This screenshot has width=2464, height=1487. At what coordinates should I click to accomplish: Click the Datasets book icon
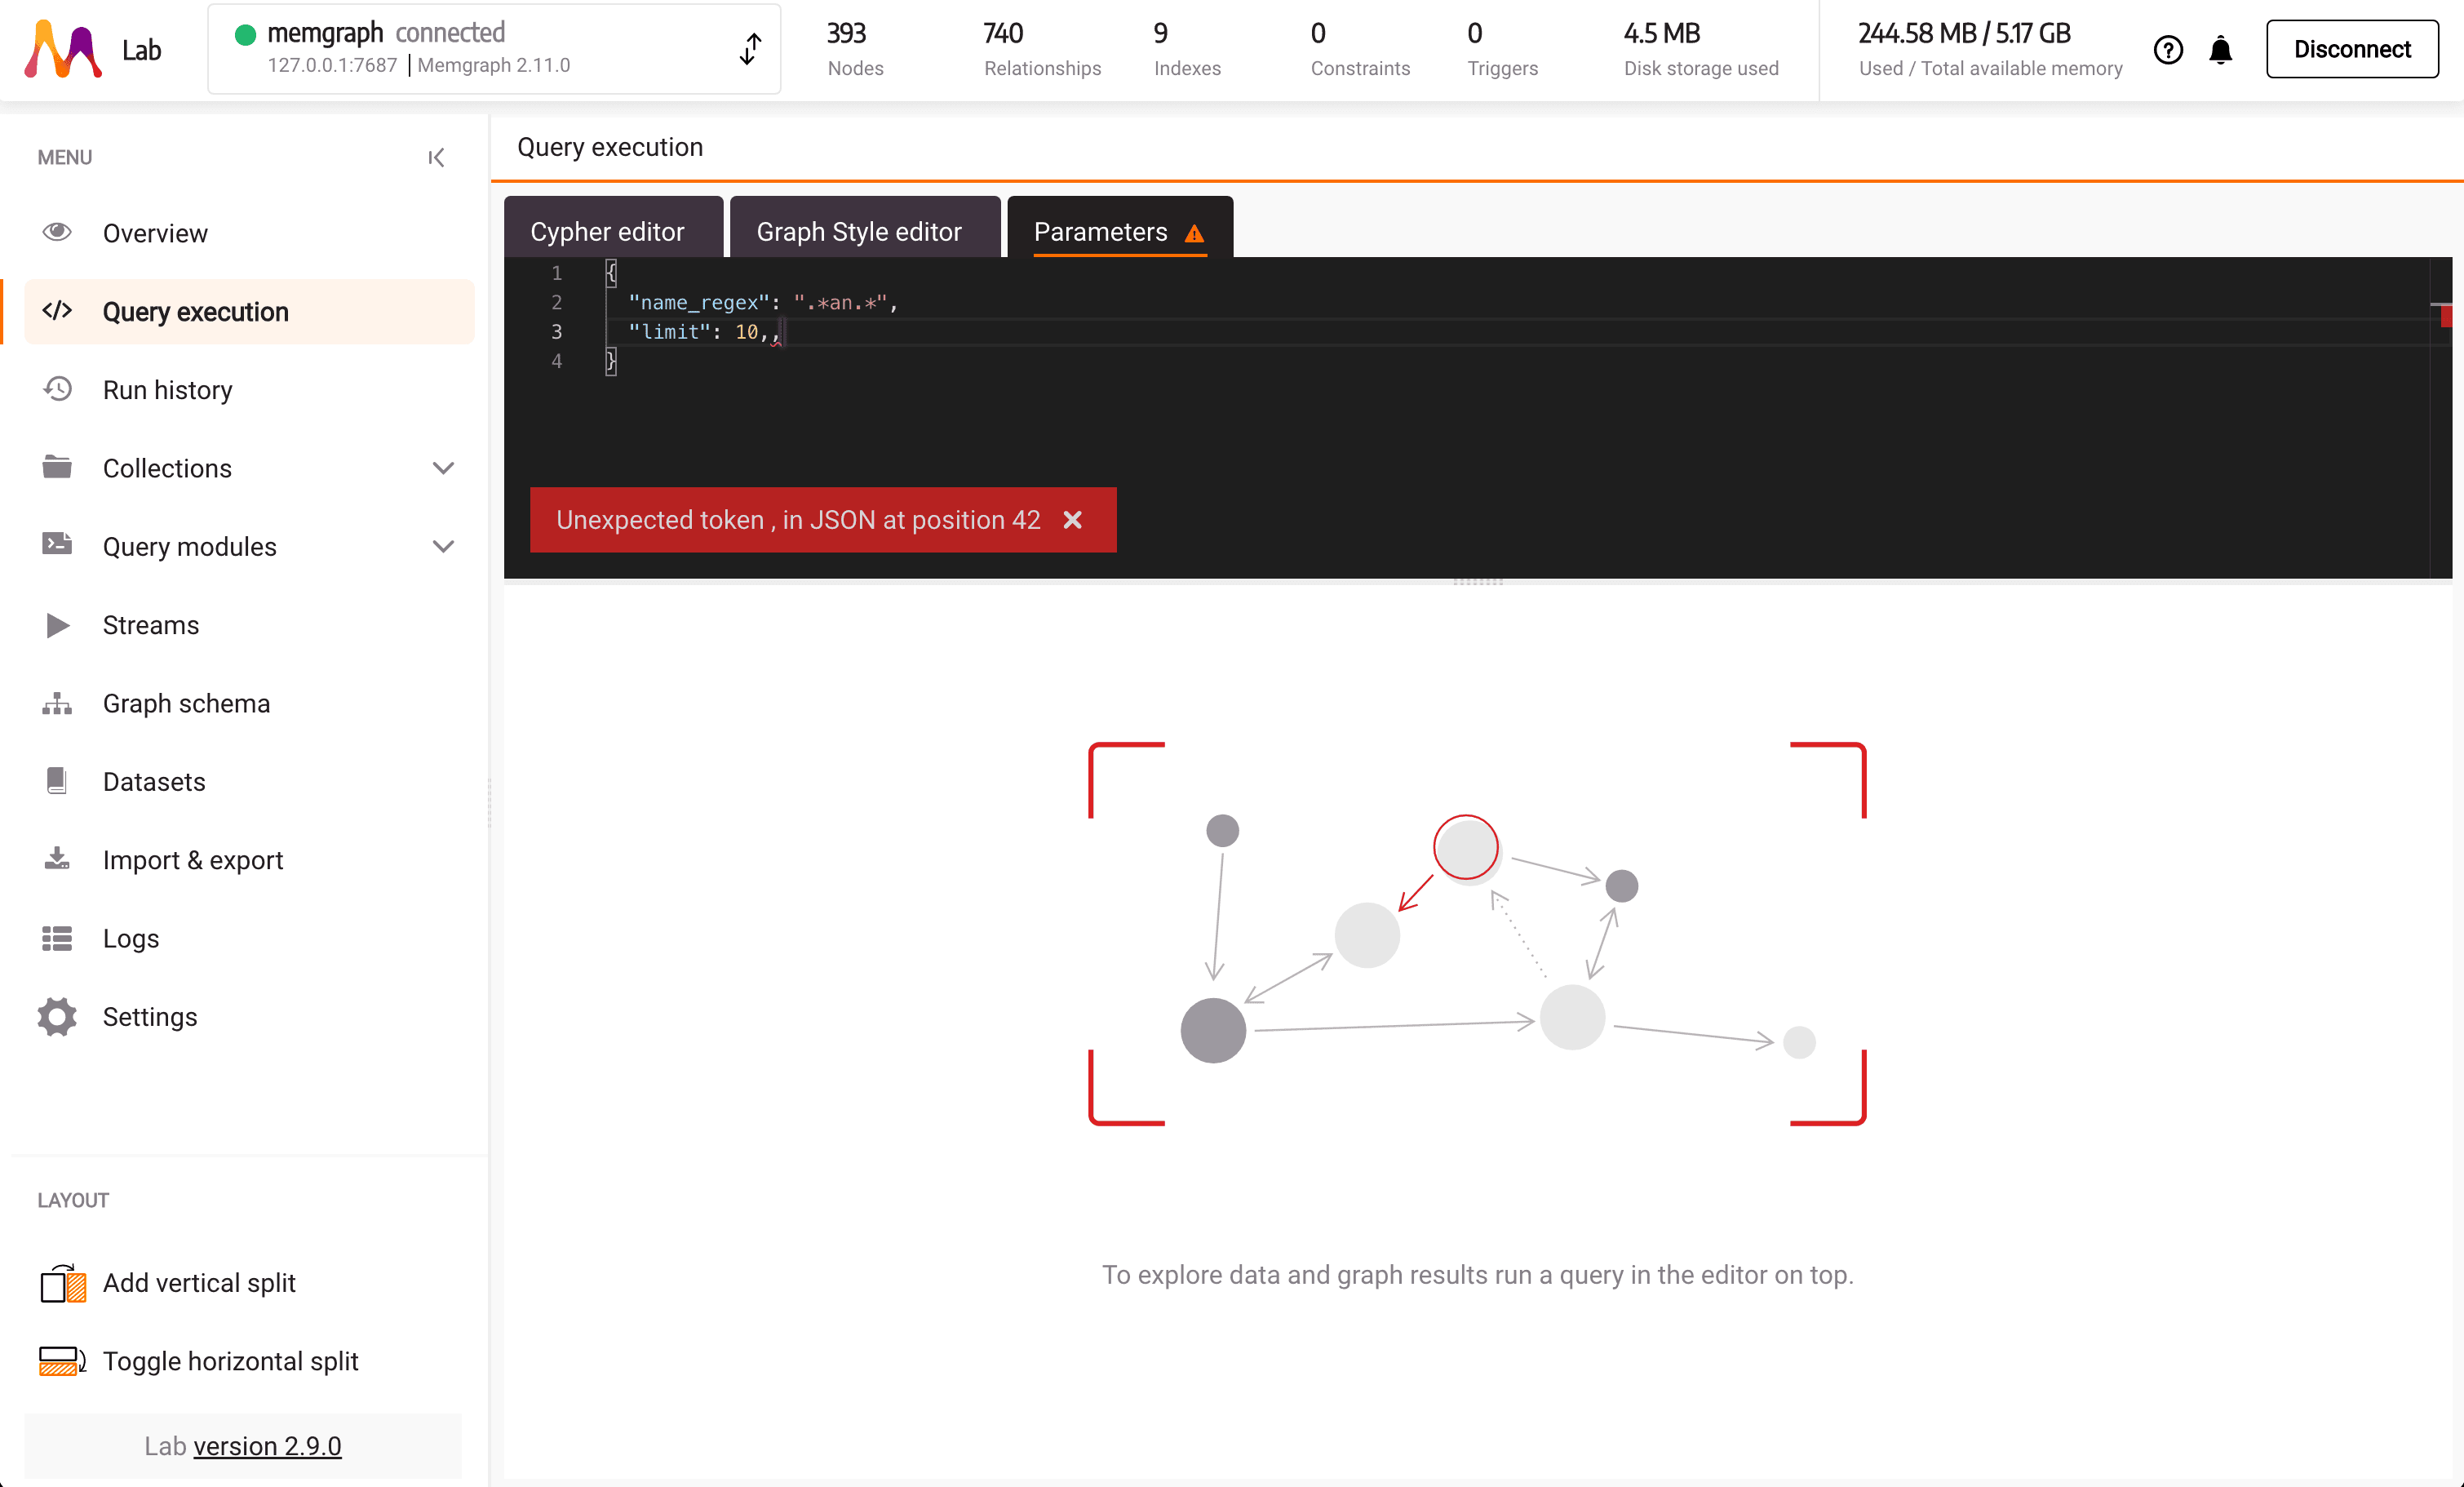click(57, 781)
